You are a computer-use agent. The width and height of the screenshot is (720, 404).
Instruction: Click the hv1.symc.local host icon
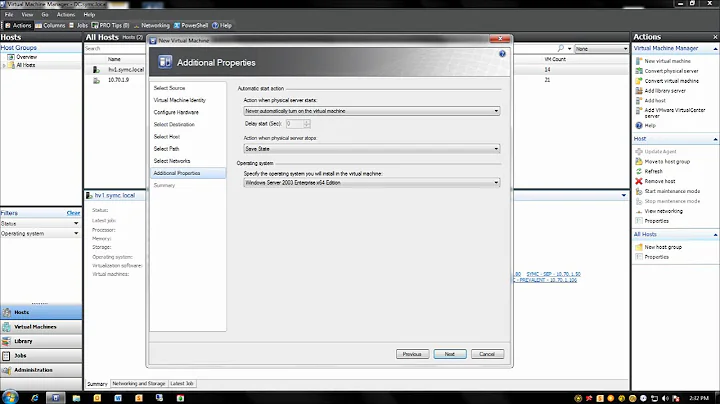96,69
